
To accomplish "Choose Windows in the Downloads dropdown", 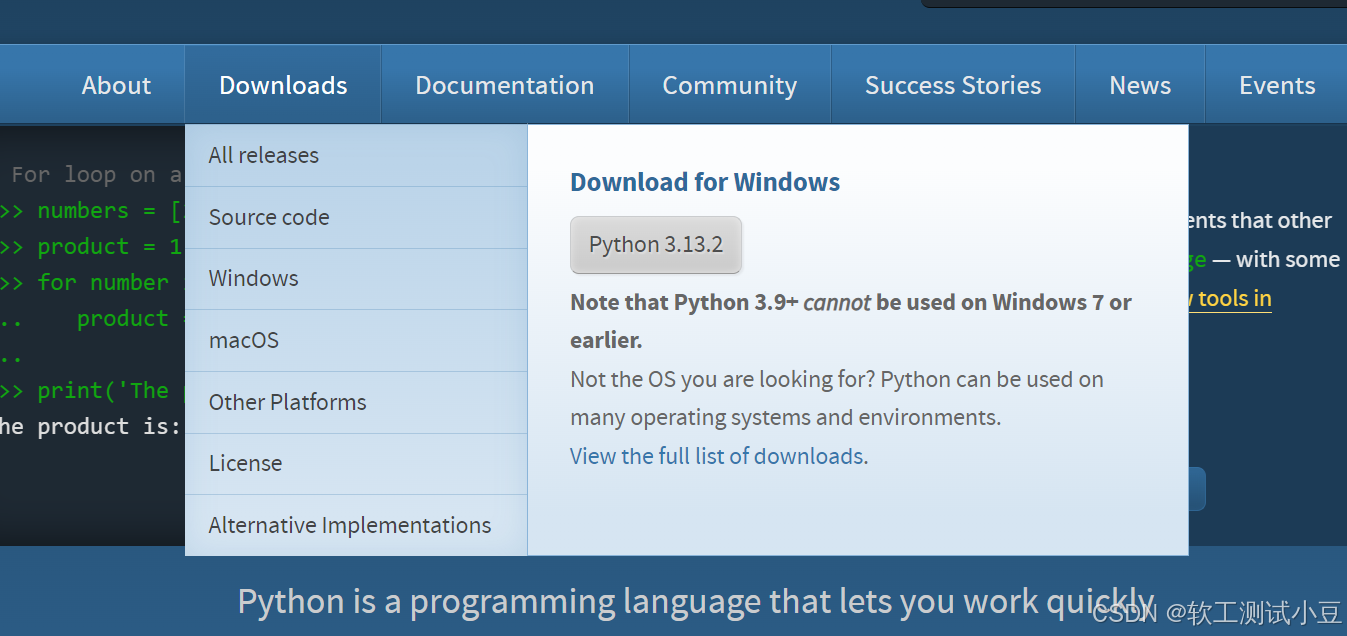I will [x=253, y=278].
